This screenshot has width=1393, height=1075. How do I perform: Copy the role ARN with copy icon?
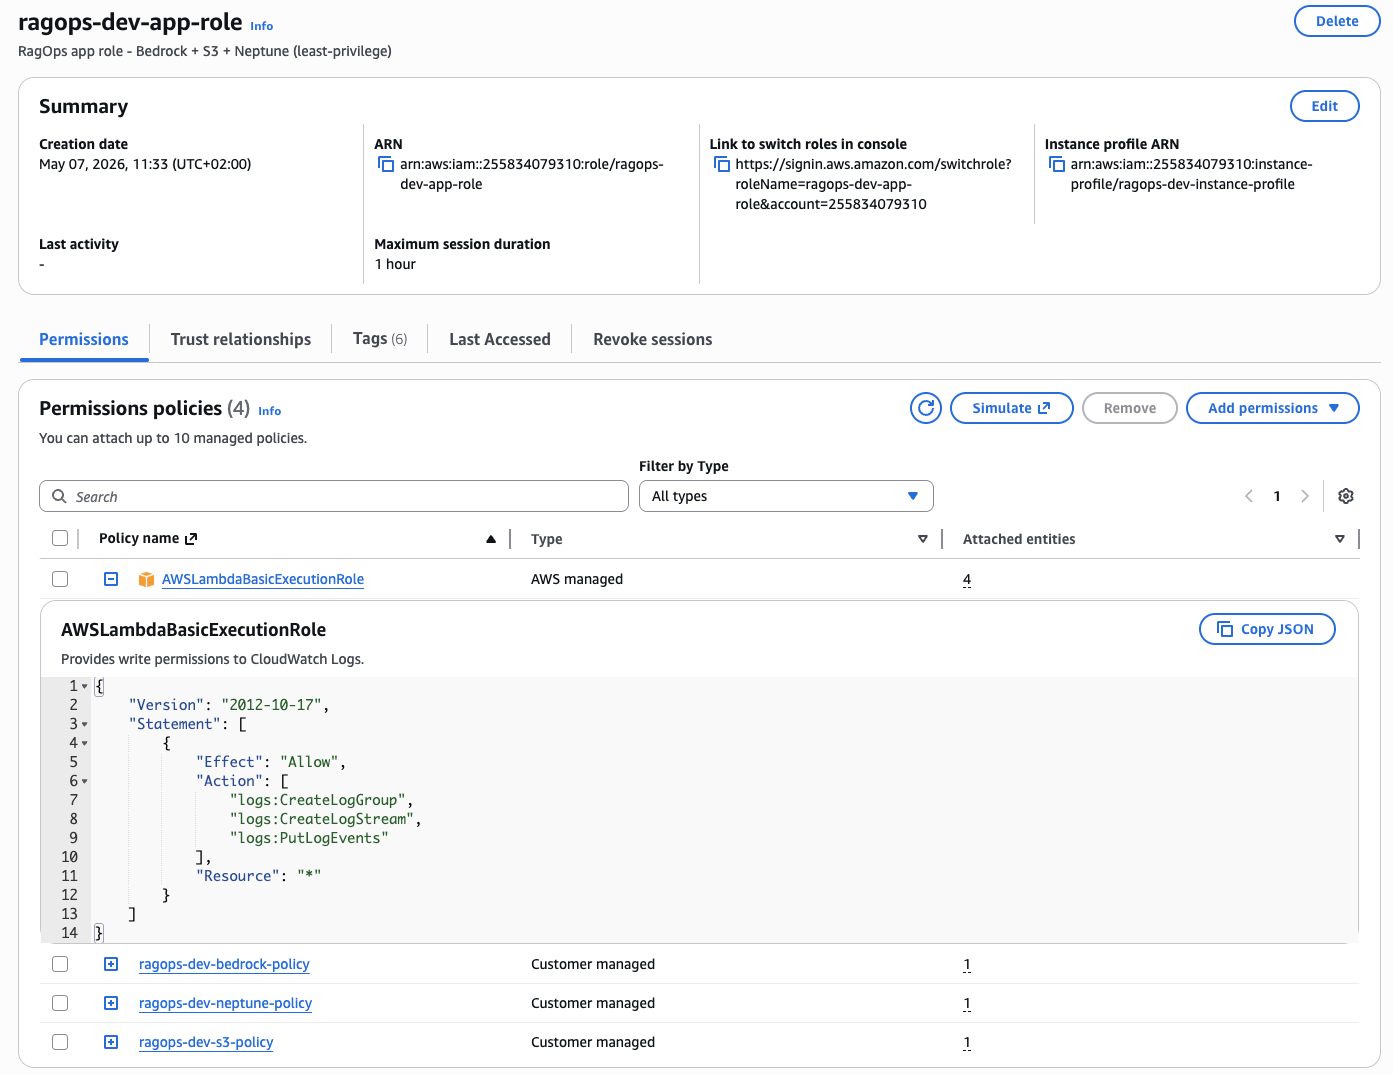385,164
